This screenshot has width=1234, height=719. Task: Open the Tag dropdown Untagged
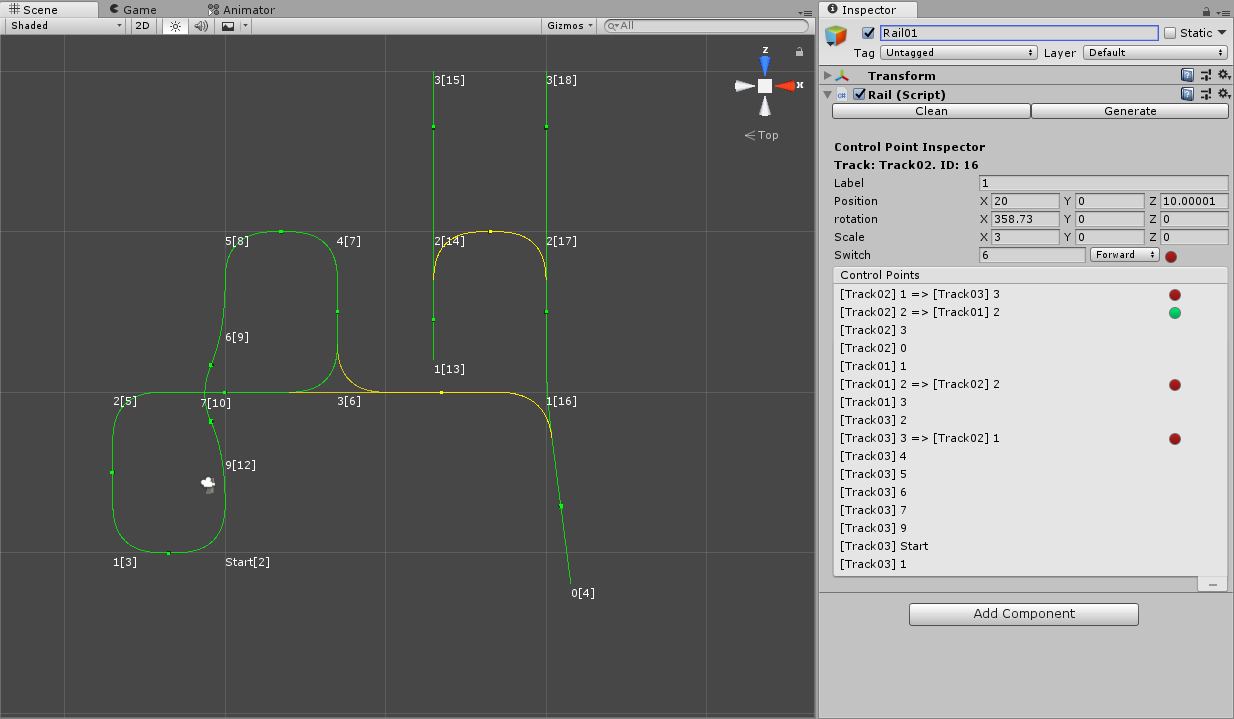(959, 53)
